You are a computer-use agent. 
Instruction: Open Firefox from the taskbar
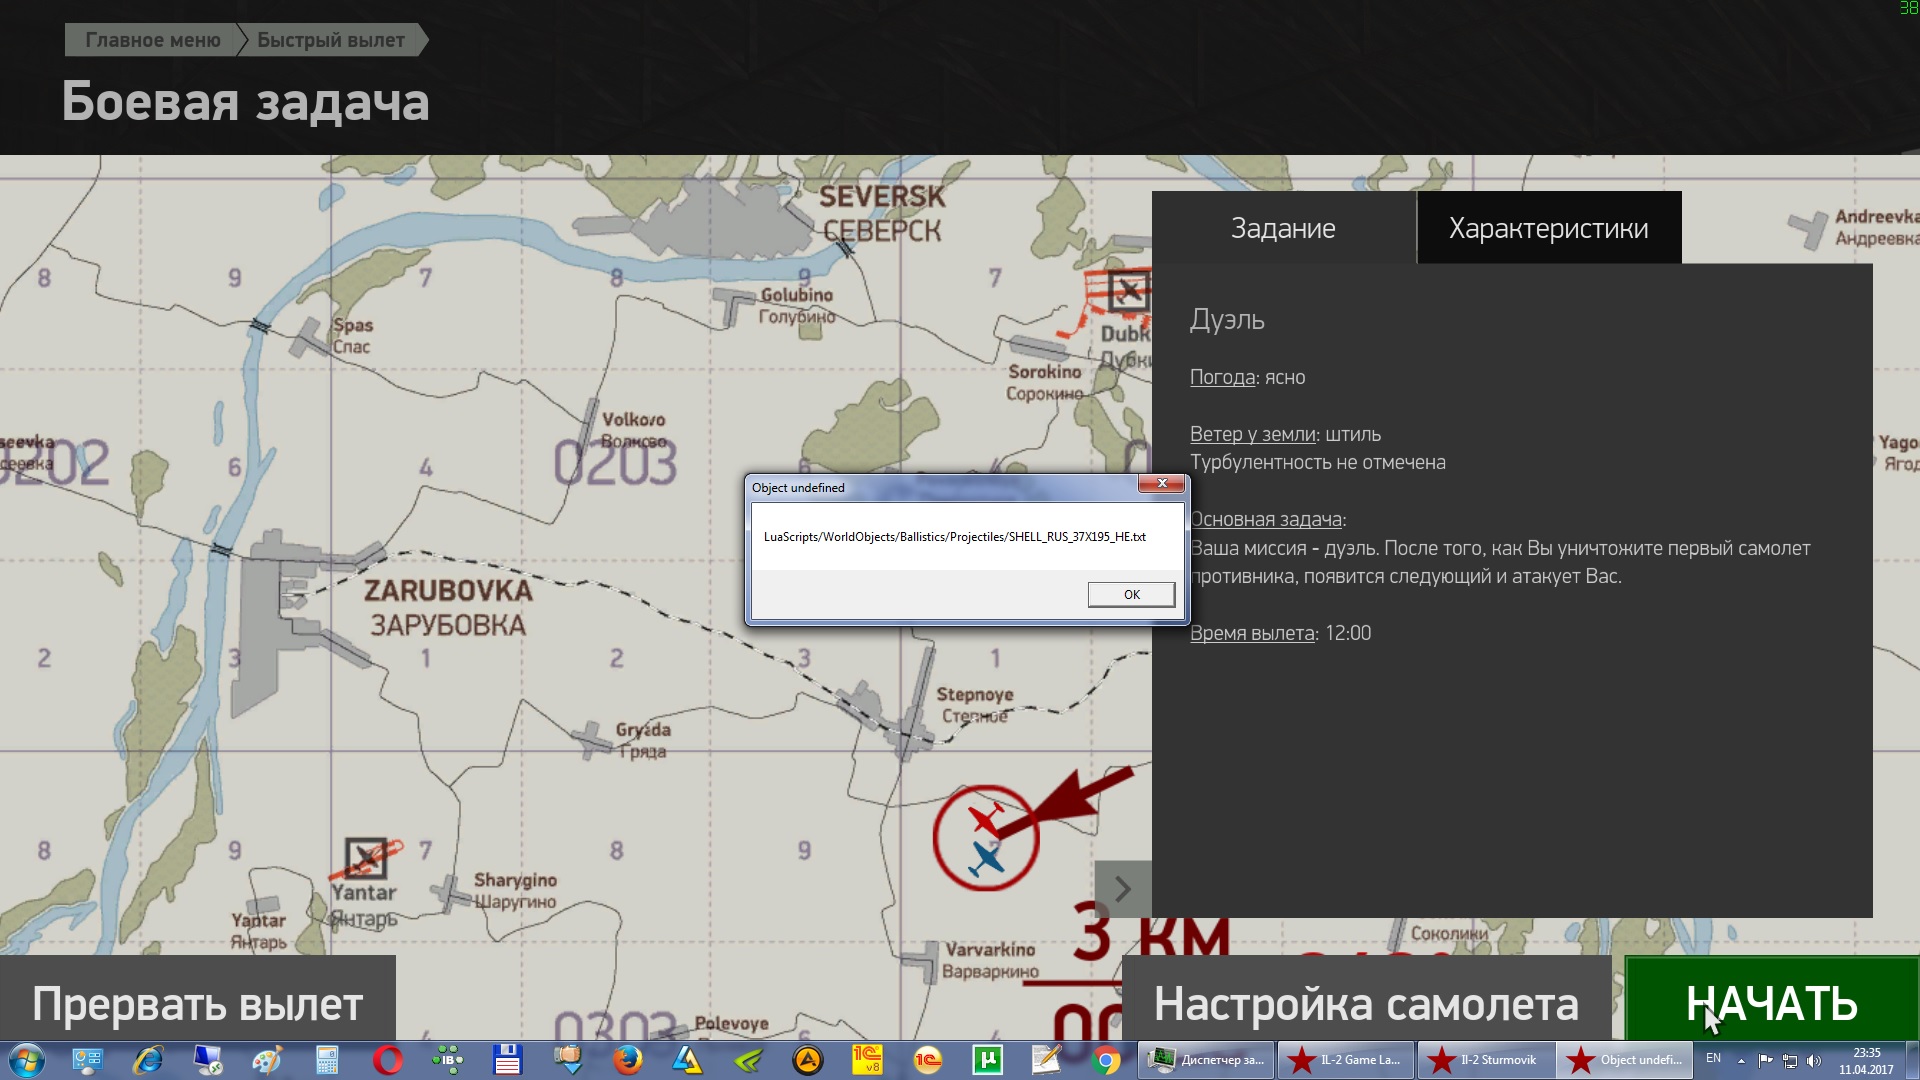click(627, 1060)
